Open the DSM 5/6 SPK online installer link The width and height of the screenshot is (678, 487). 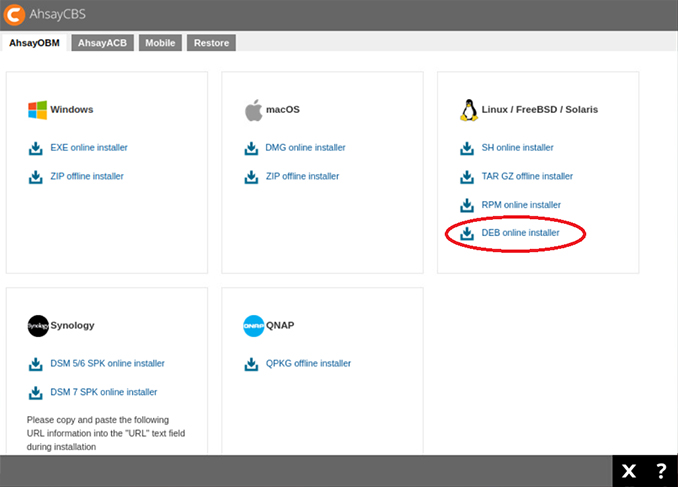pyautogui.click(x=108, y=363)
